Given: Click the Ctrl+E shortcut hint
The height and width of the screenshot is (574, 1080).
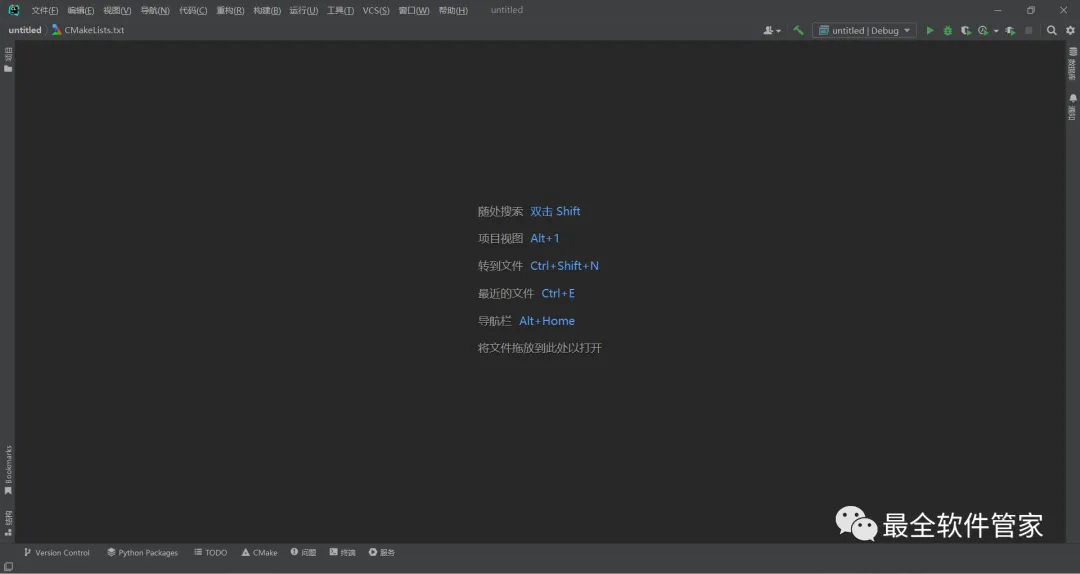Looking at the screenshot, I should 558,294.
